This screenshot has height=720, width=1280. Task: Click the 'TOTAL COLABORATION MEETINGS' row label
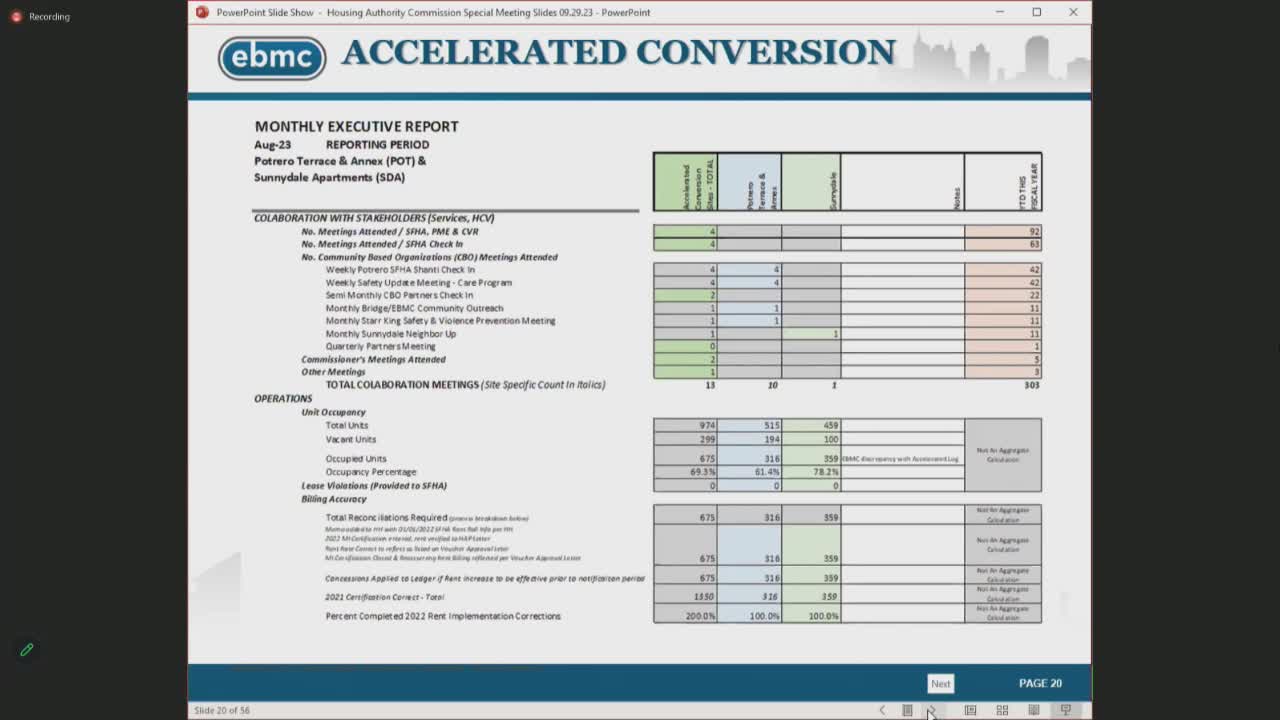(x=402, y=385)
